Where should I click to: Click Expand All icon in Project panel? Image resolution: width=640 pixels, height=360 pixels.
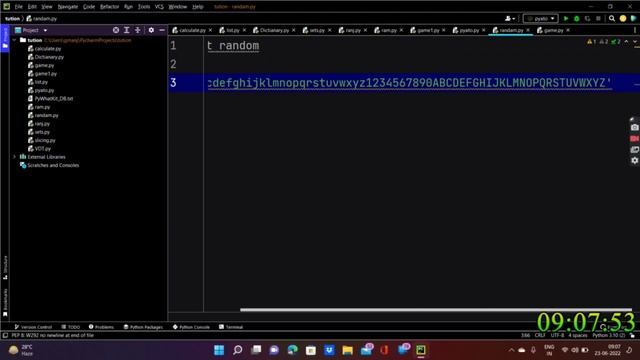[127, 30]
